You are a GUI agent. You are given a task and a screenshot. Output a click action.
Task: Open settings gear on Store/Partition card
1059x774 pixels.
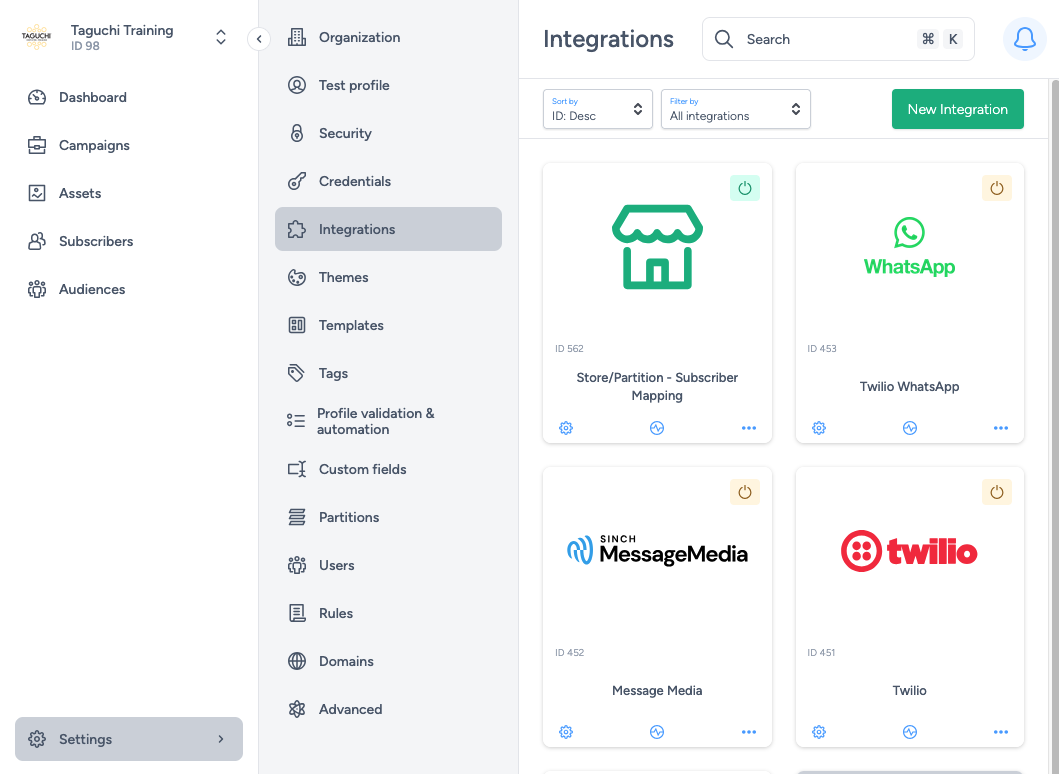pos(566,428)
